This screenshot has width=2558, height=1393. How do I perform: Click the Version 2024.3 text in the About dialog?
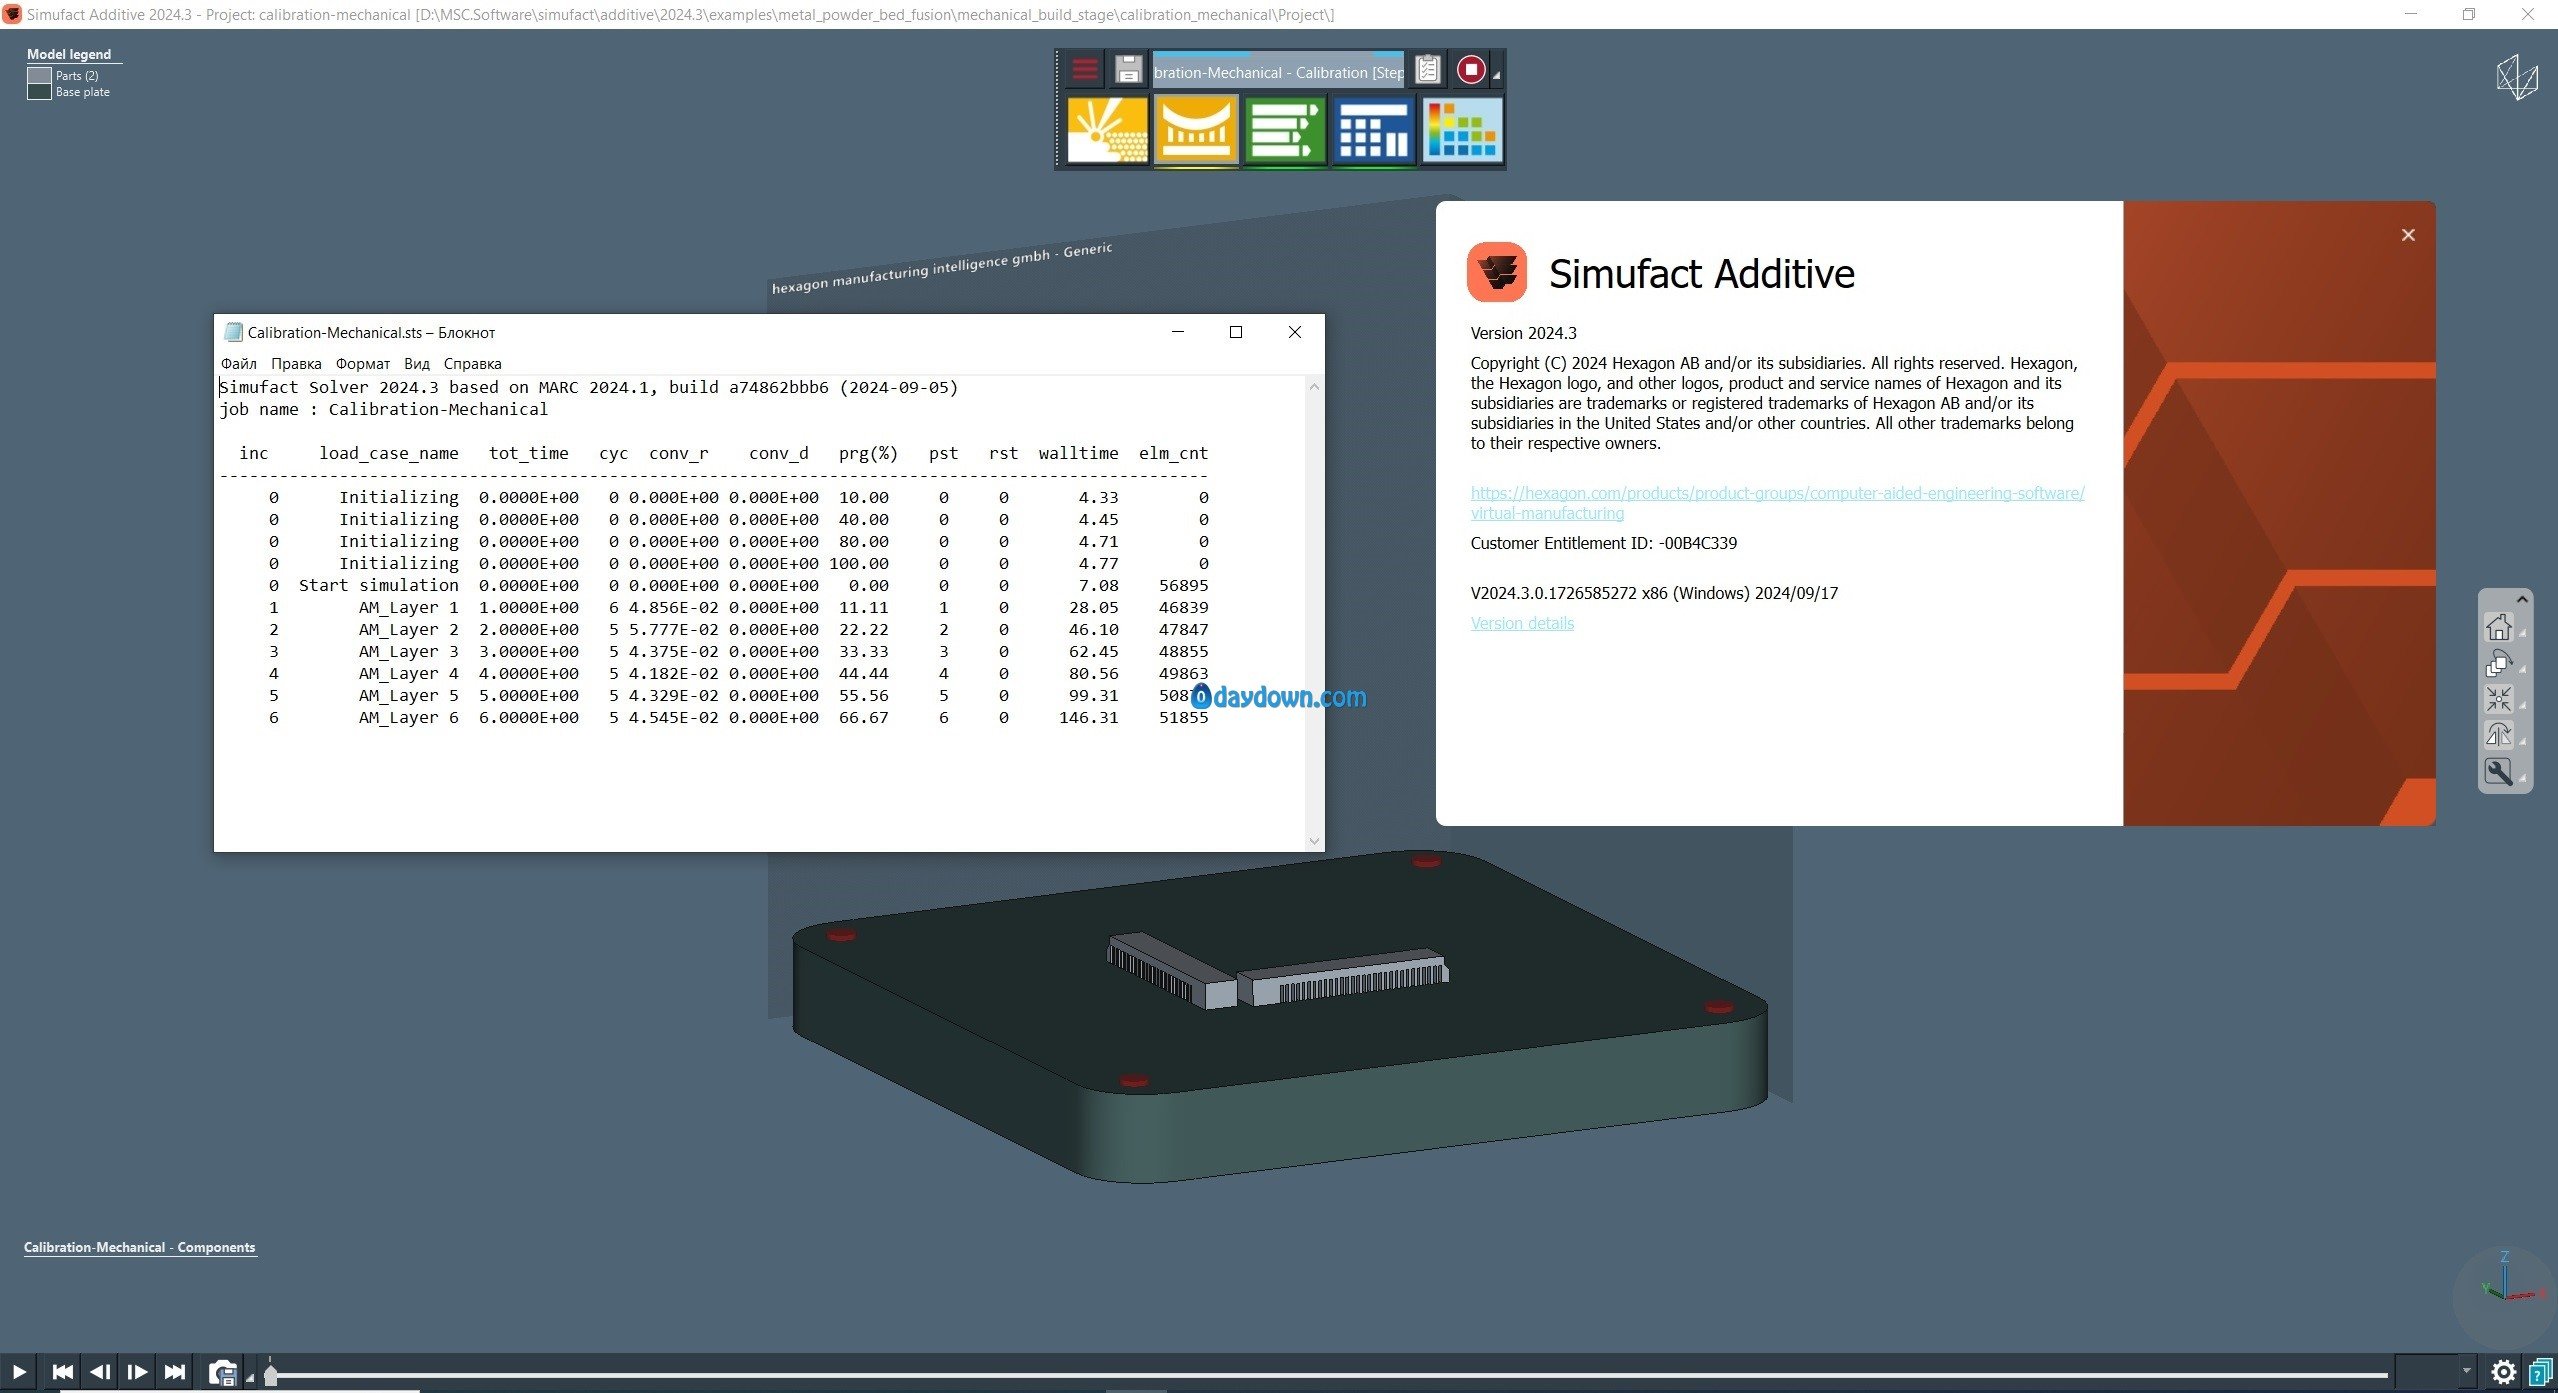(1523, 333)
